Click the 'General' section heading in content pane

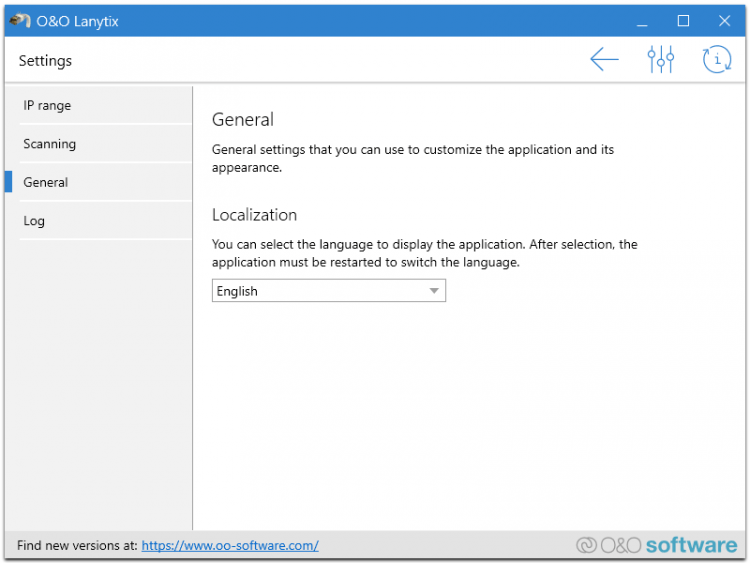243,120
